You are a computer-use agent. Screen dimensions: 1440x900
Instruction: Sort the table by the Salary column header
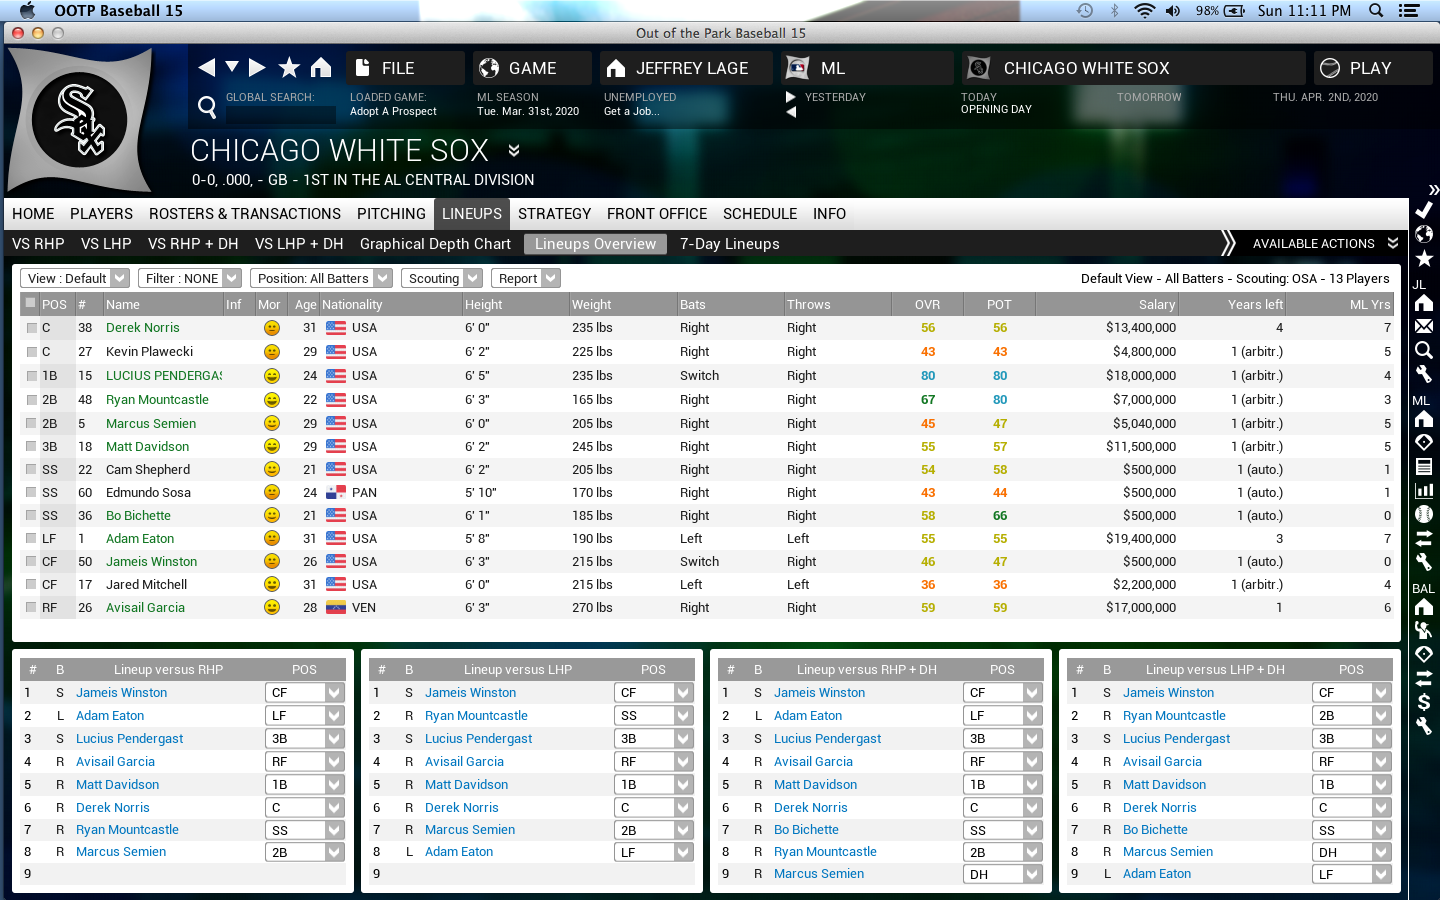coord(1108,304)
